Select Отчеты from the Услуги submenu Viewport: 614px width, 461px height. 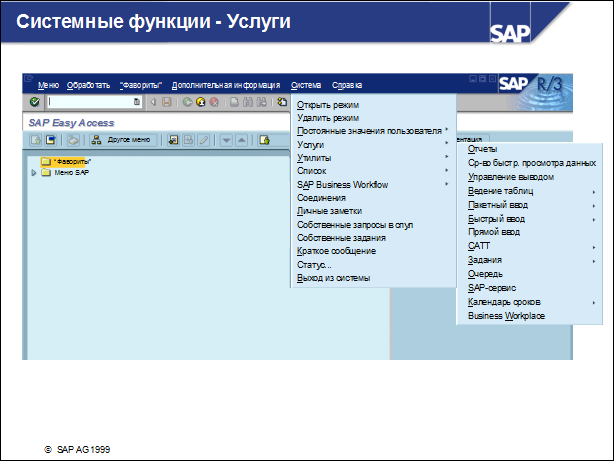482,149
